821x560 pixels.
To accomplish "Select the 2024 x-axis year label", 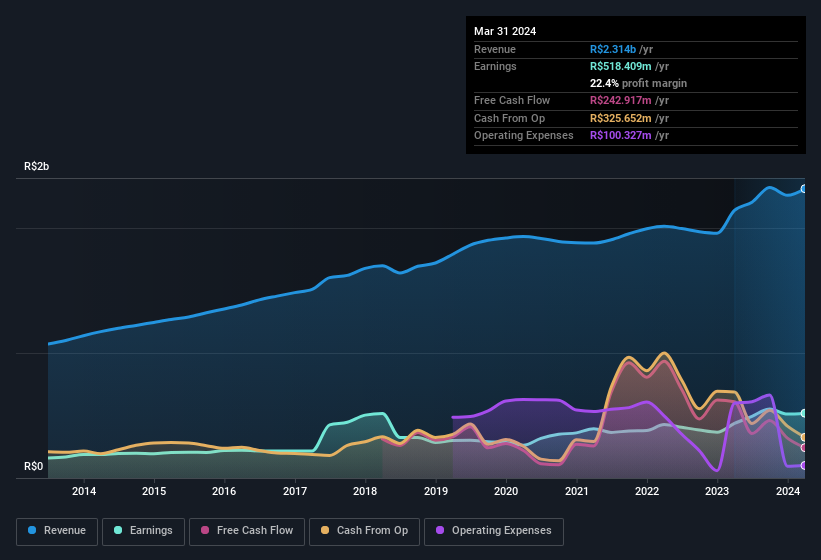I will click(x=788, y=491).
